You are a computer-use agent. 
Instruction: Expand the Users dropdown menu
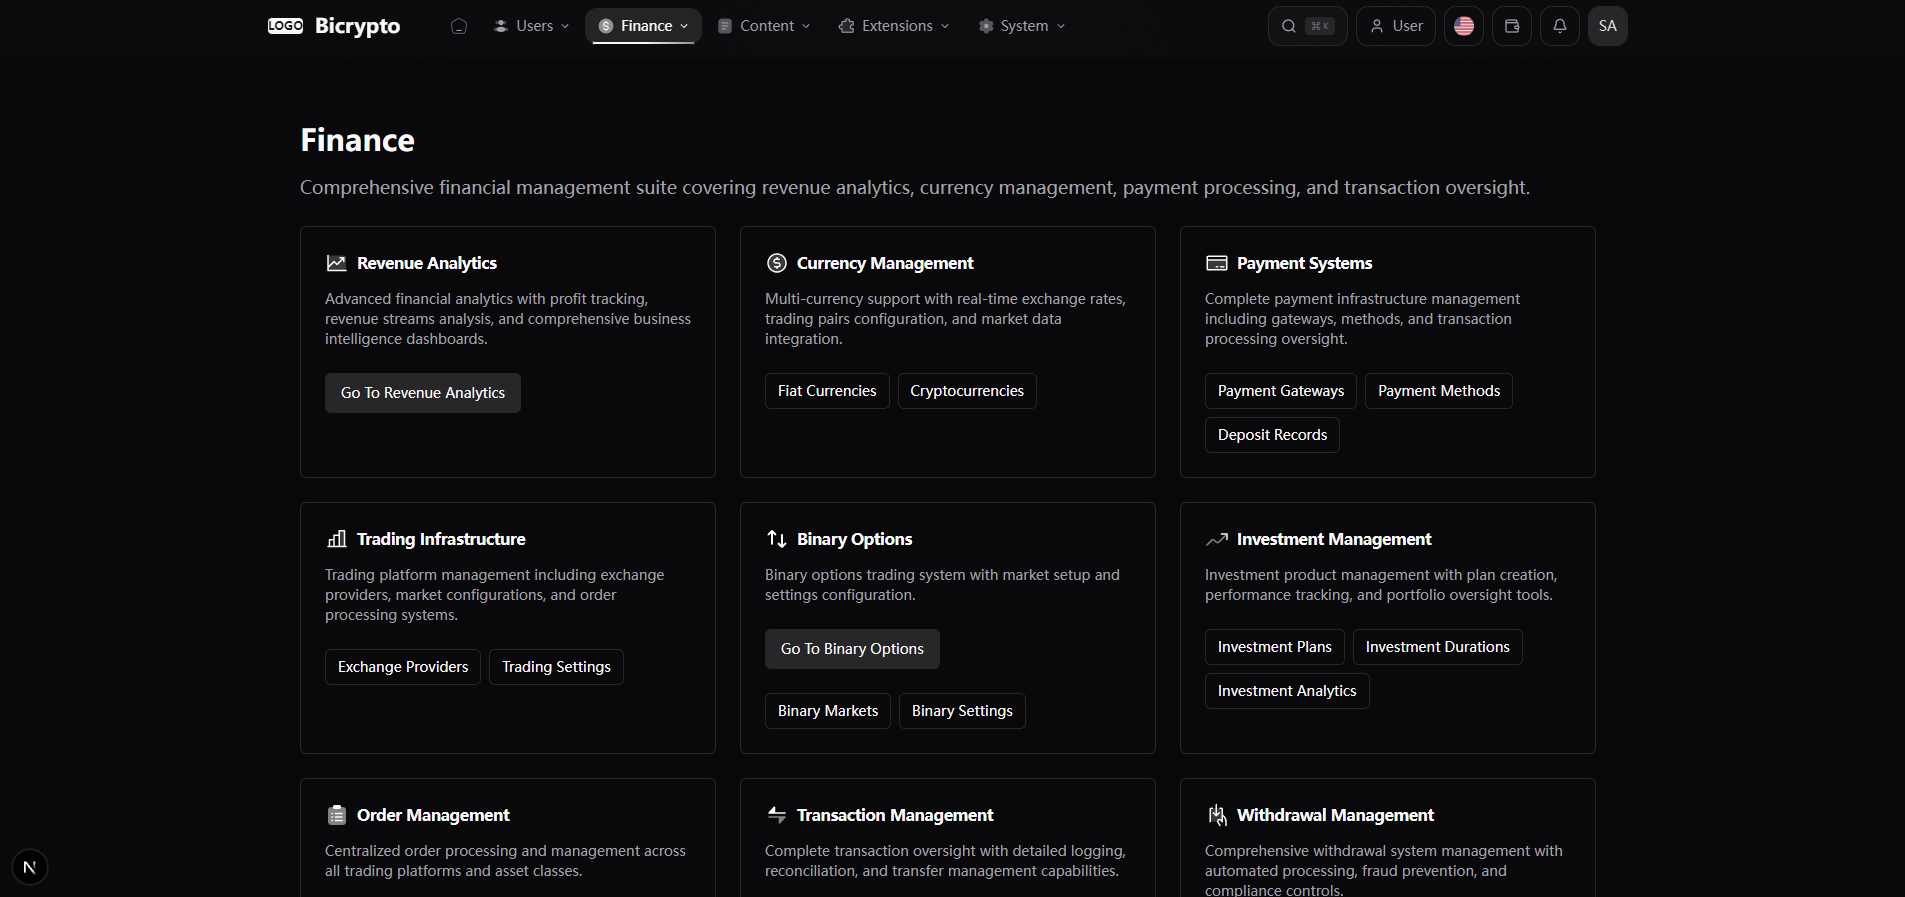(531, 26)
